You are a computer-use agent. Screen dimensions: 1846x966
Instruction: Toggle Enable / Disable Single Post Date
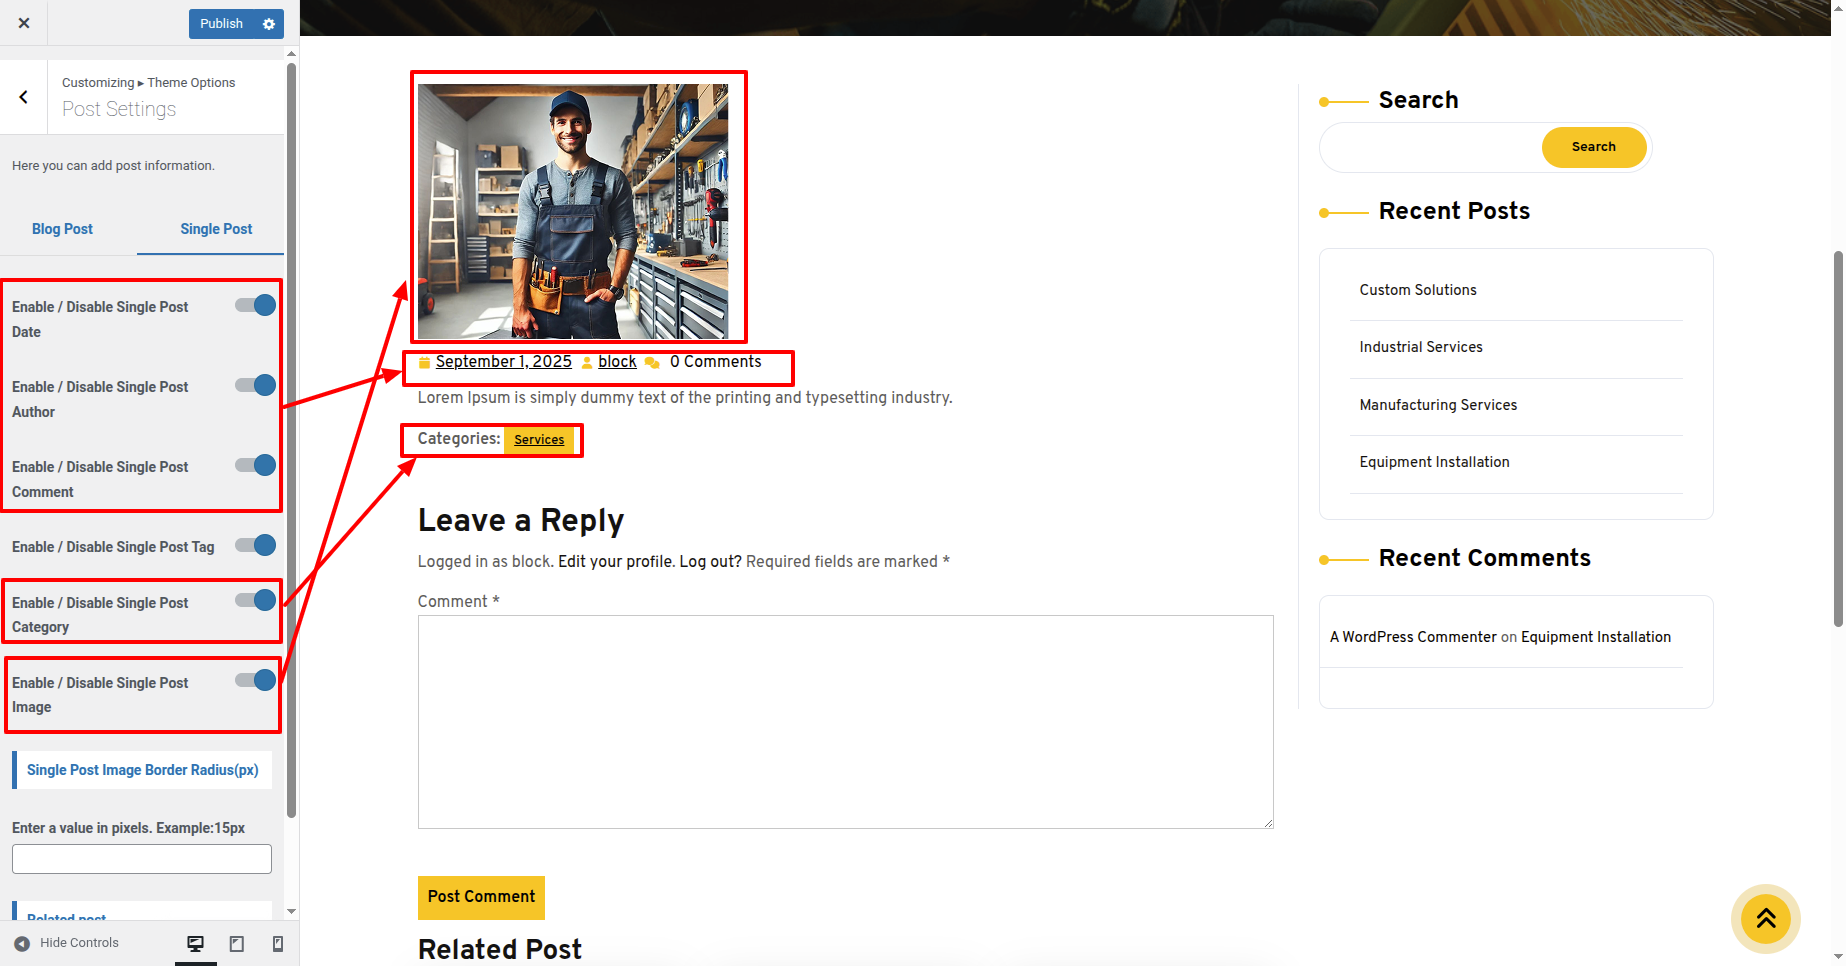(256, 306)
